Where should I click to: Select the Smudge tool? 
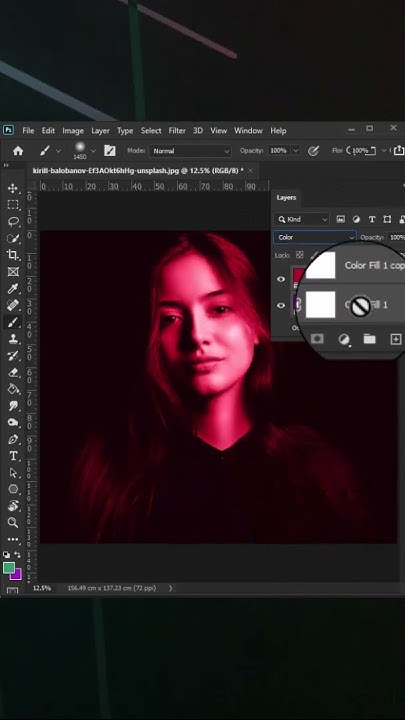[x=13, y=406]
